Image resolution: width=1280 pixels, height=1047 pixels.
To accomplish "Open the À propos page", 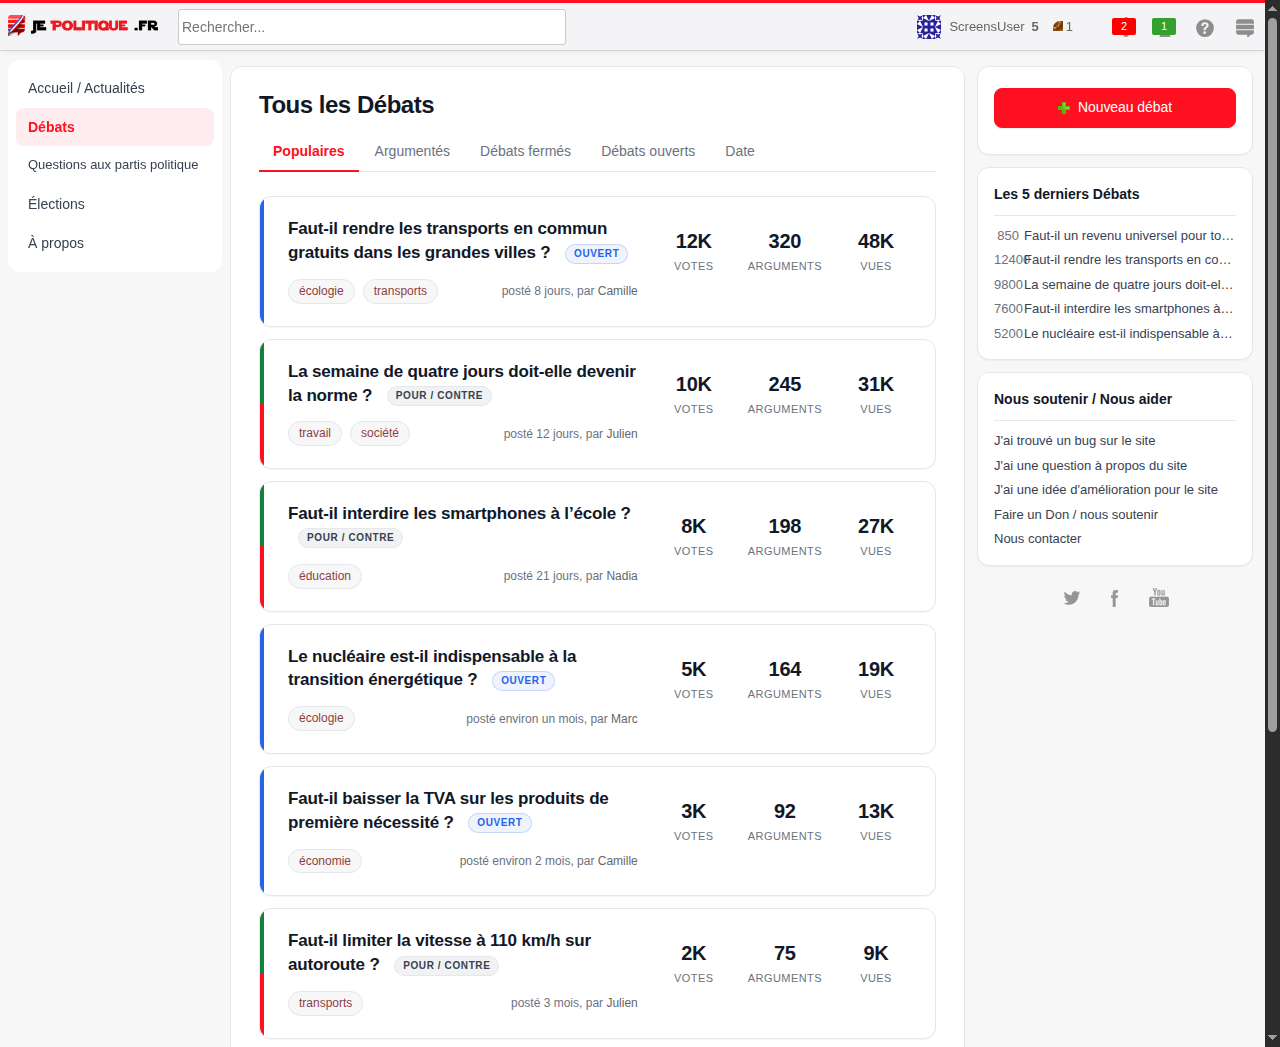I will click(115, 243).
